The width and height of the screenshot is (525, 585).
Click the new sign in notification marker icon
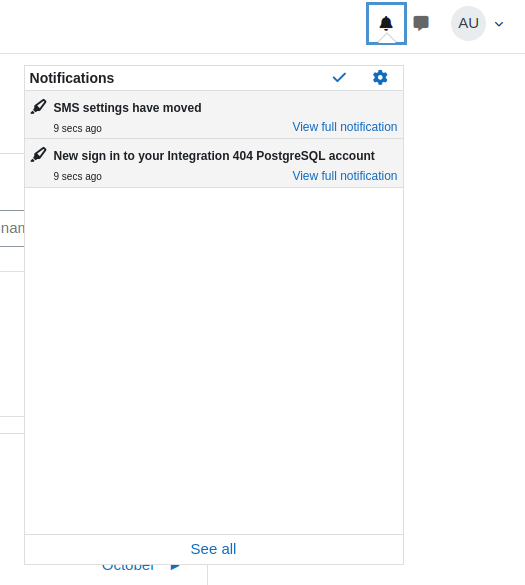click(38, 155)
